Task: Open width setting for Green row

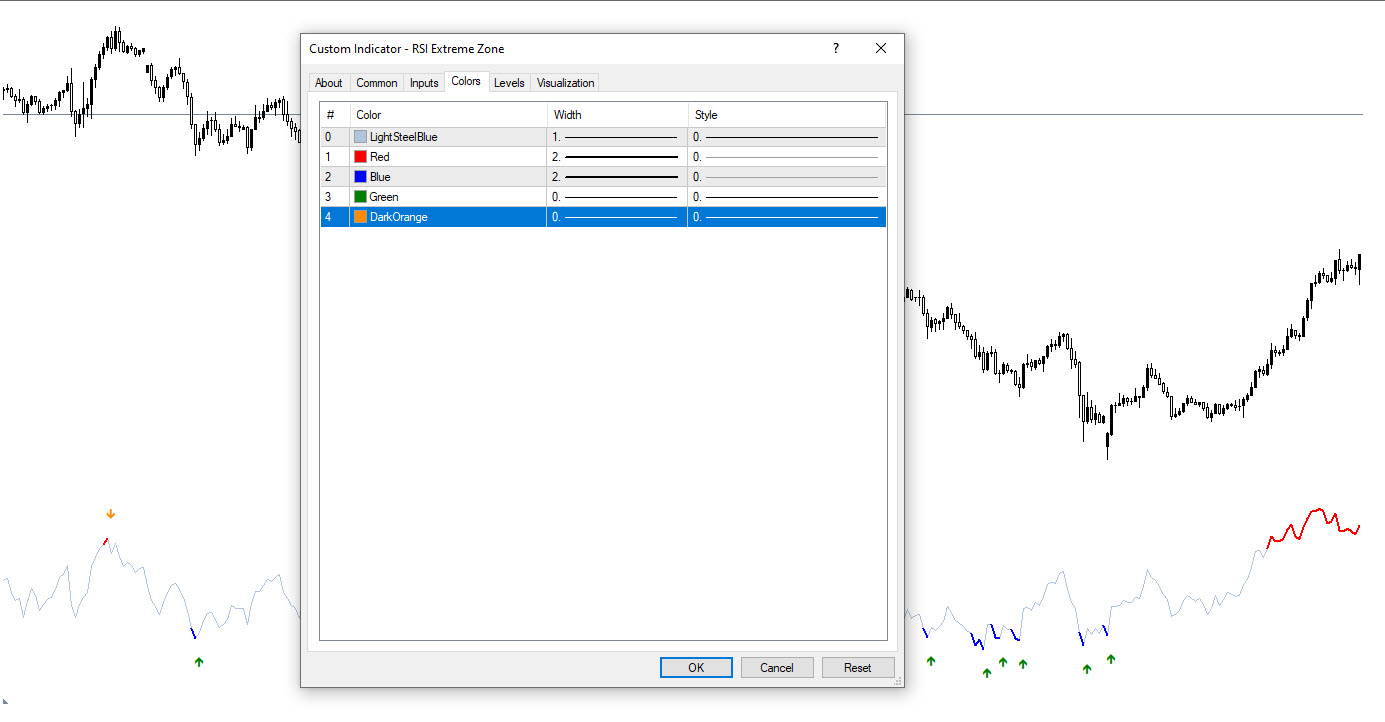Action: coord(617,197)
